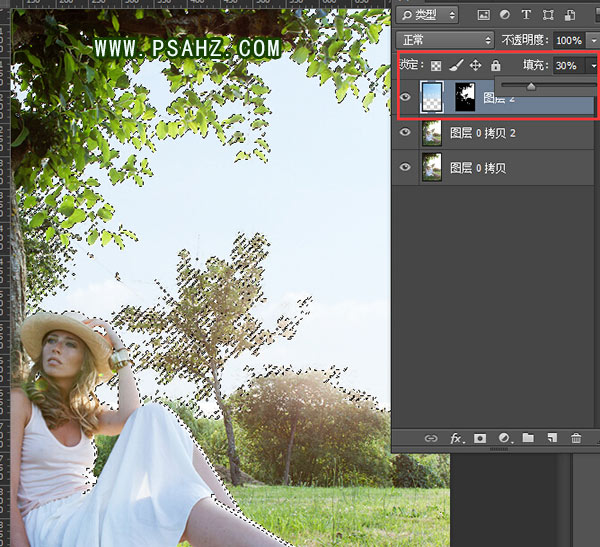The image size is (600, 547).
Task: Click the link layers icon
Action: [x=431, y=438]
